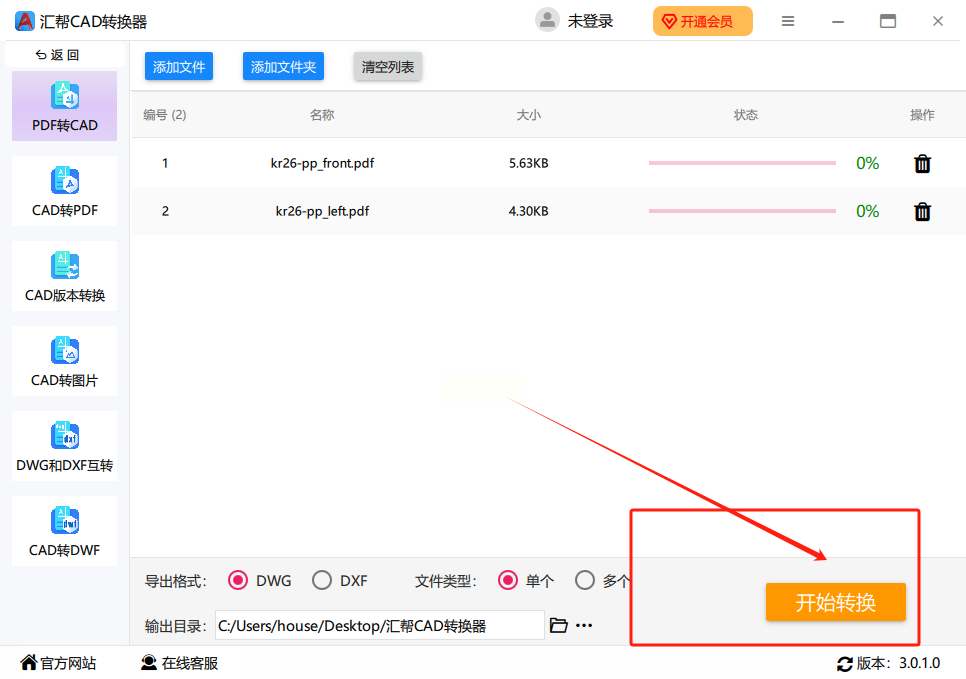Choose 多个 file type
Image resolution: width=966 pixels, height=679 pixels.
(603, 580)
